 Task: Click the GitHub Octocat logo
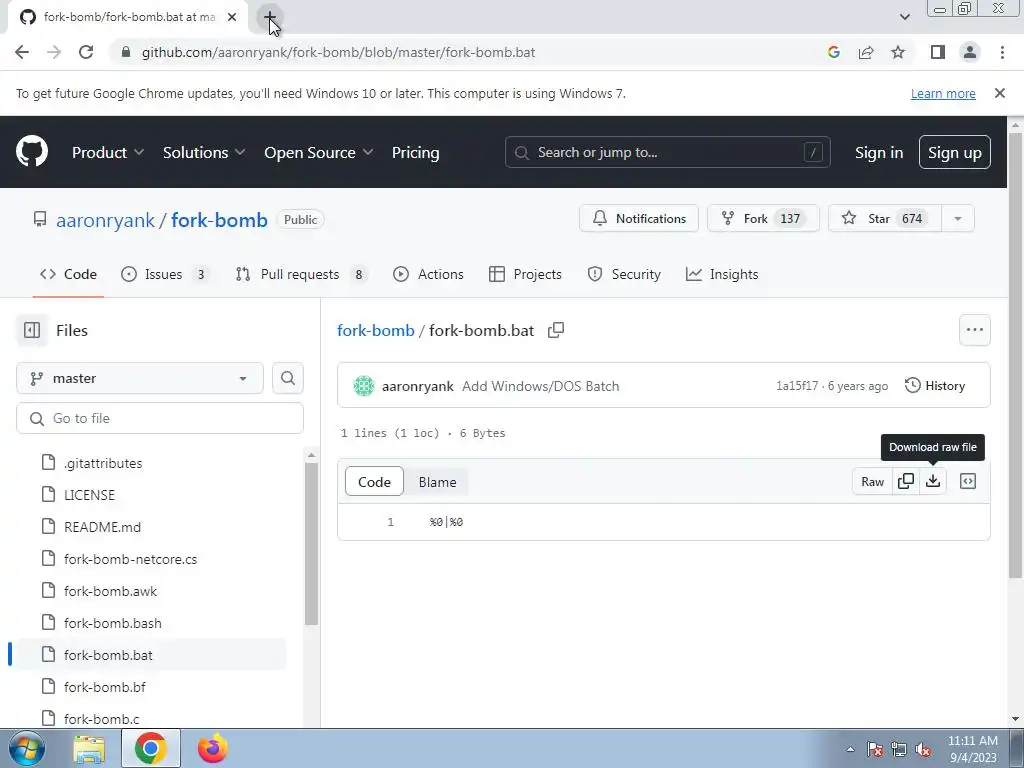(31, 152)
